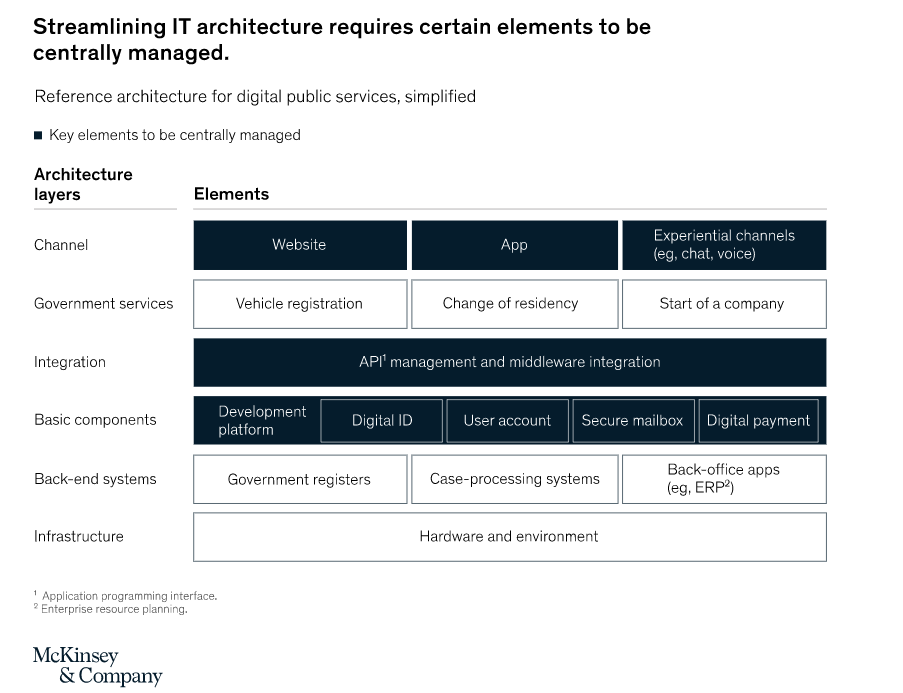Click the Website channel box
903x693 pixels.
(x=300, y=245)
